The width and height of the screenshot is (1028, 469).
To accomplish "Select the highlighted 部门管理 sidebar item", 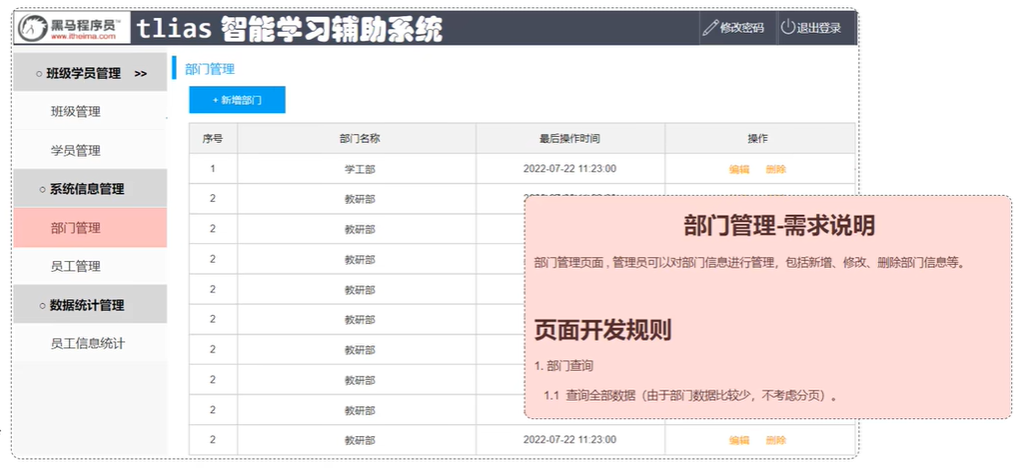I will (90, 228).
